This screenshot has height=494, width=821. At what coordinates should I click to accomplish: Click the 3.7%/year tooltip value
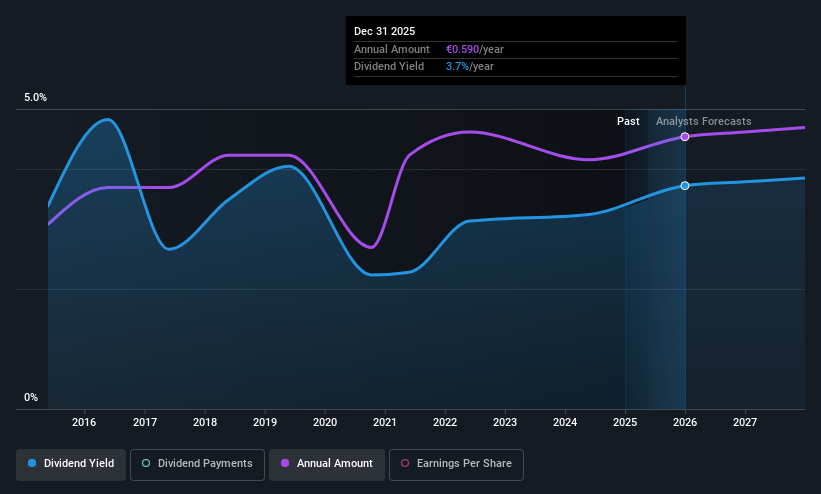click(470, 67)
